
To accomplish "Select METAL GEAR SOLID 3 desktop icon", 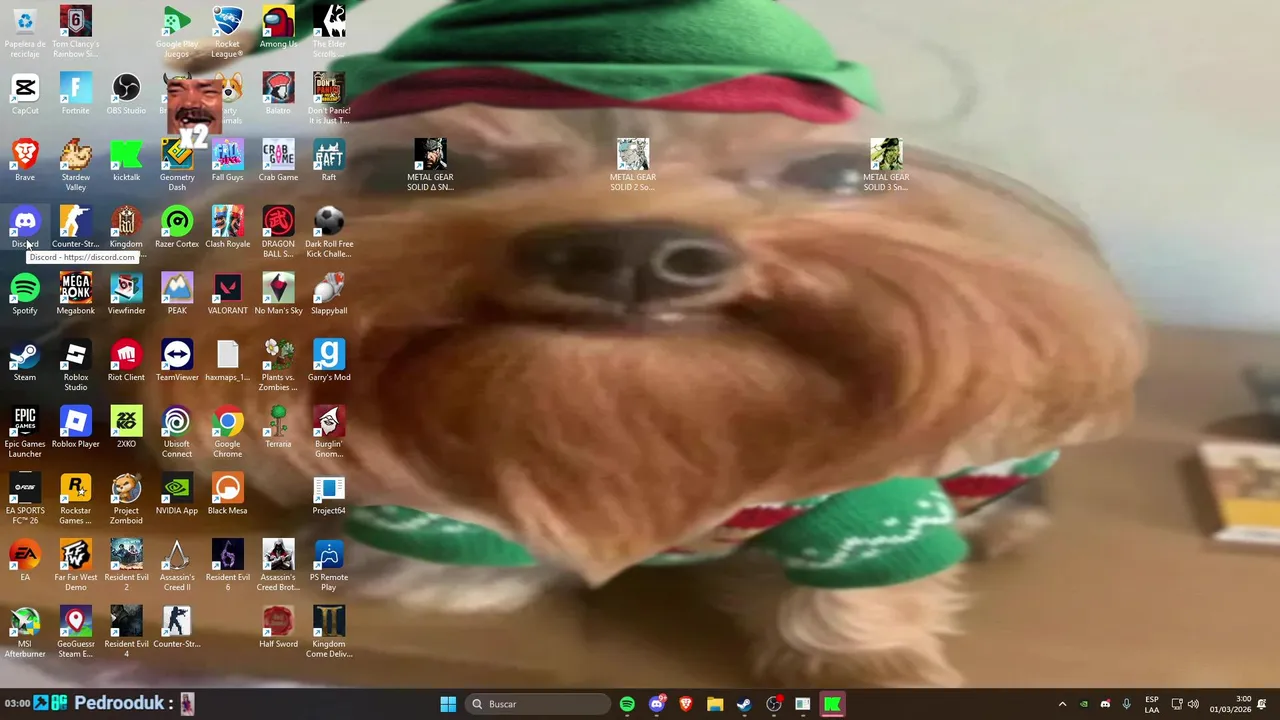I will pyautogui.click(x=886, y=166).
